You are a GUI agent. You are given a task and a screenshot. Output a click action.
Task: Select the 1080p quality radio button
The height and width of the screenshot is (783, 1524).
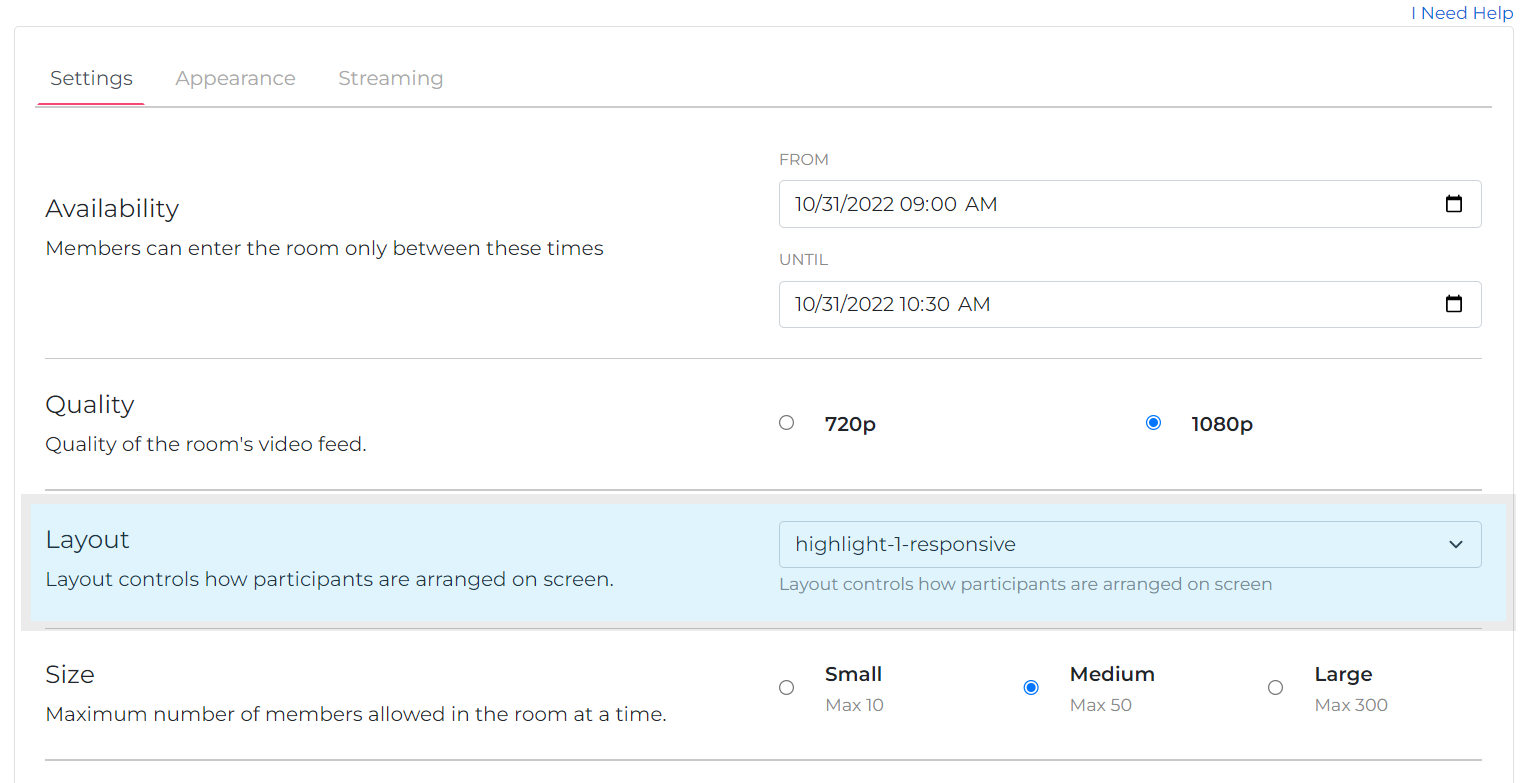pos(1153,423)
